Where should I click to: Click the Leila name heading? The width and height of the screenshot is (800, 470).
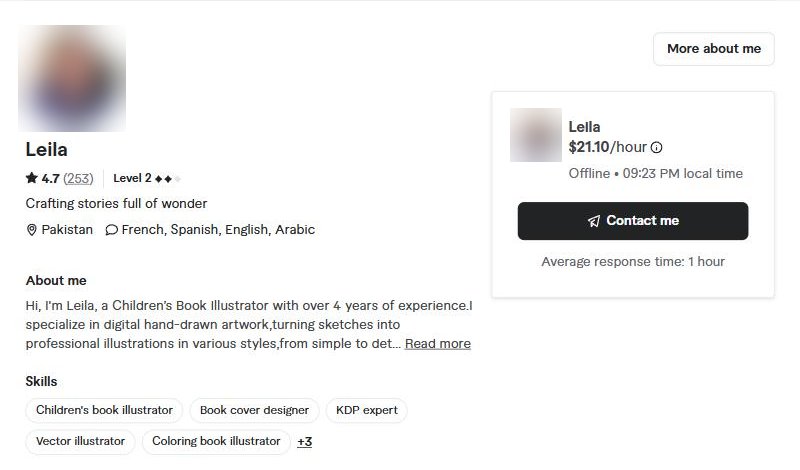point(46,150)
